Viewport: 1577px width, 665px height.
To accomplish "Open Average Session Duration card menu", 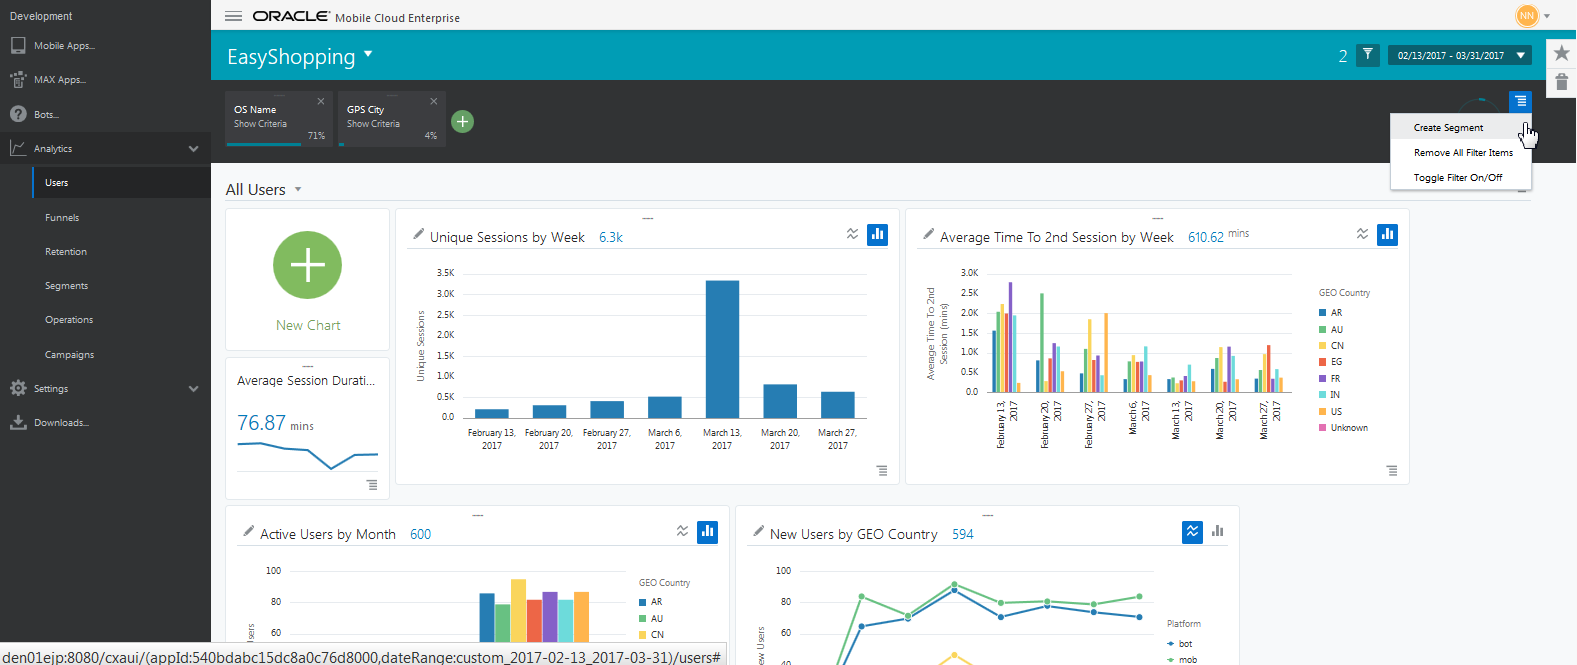I will tap(372, 485).
